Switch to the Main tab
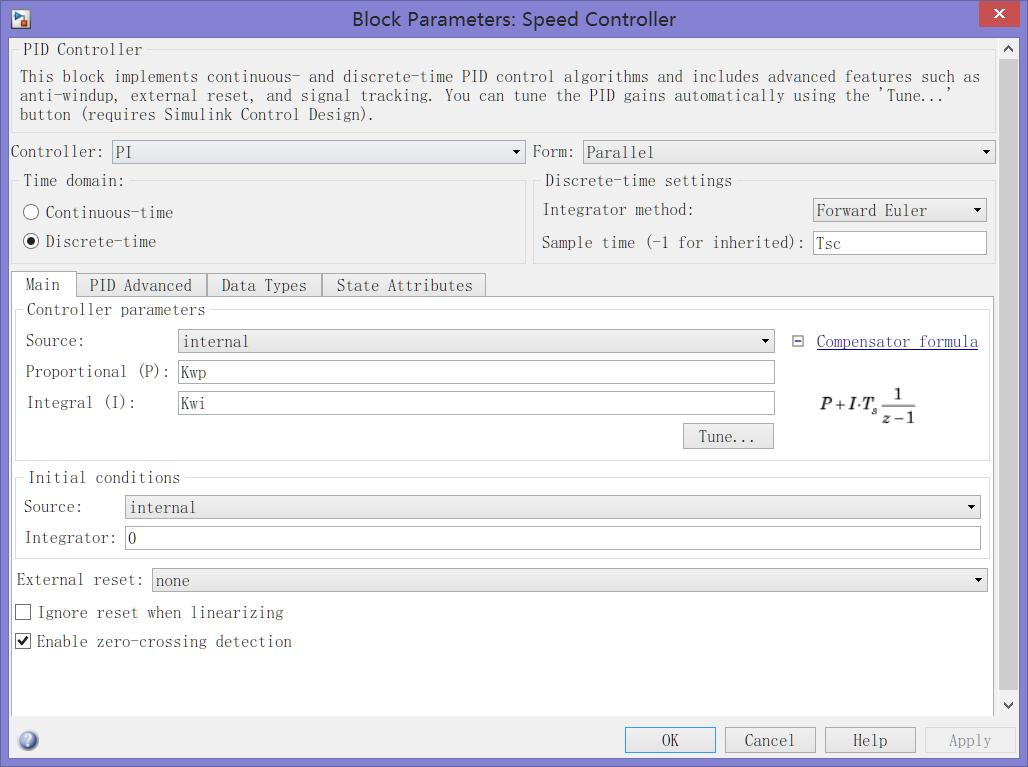 (43, 285)
